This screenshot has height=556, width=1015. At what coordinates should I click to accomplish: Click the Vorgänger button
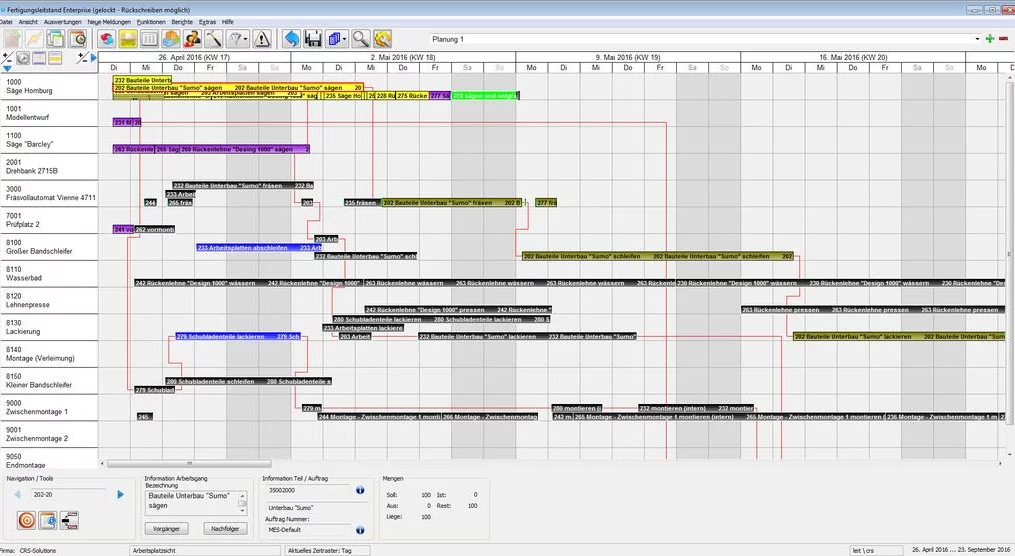pyautogui.click(x=166, y=528)
